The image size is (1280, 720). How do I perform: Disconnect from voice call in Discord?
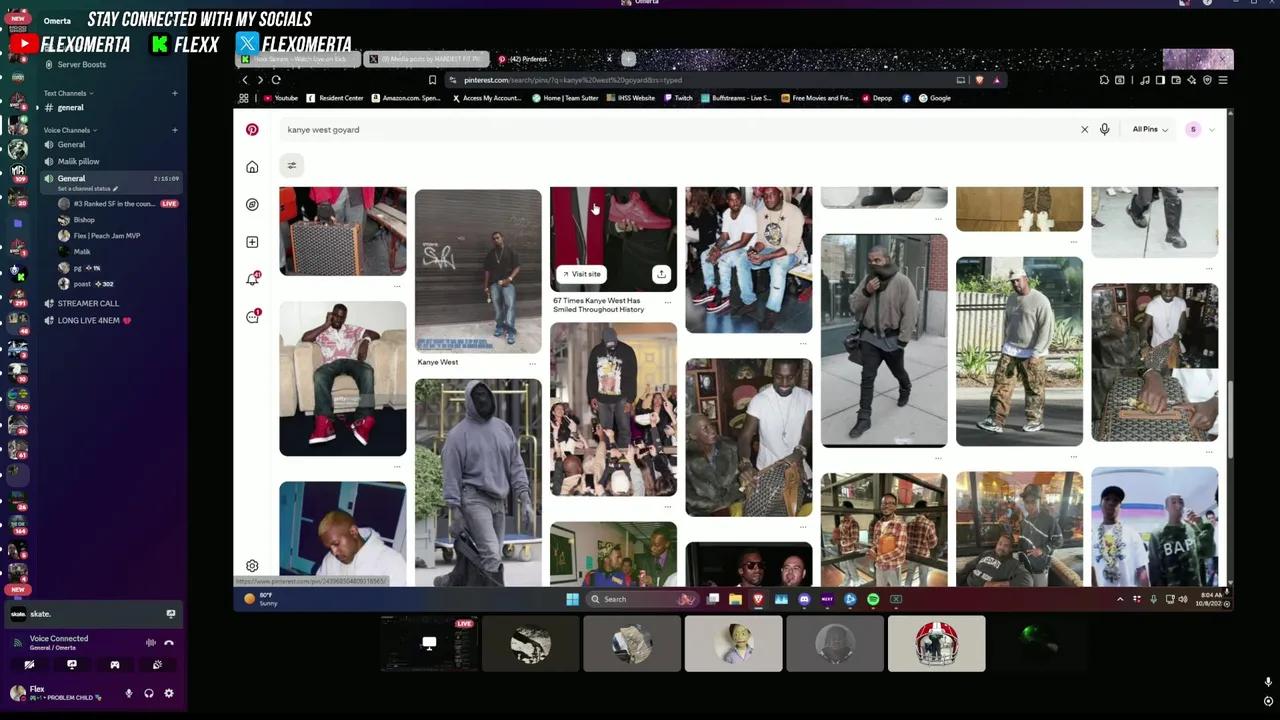click(x=169, y=643)
